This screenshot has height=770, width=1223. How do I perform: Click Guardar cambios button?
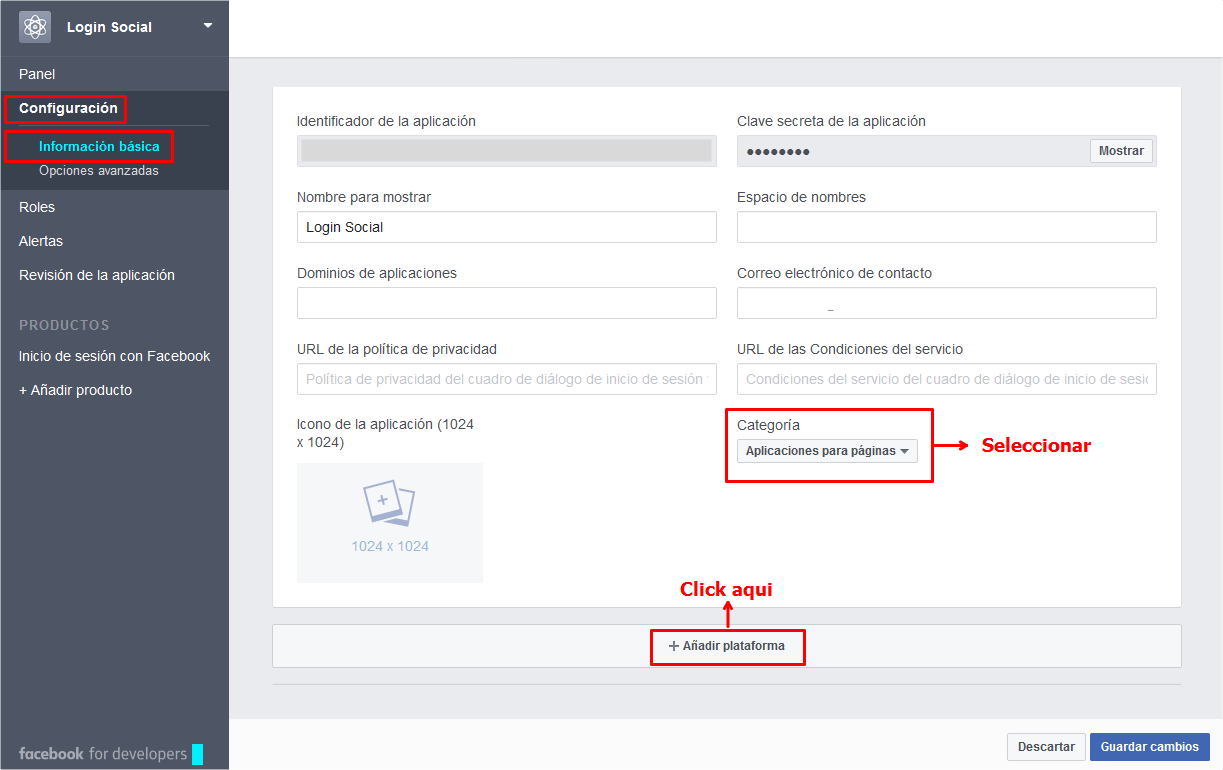pyautogui.click(x=1149, y=746)
